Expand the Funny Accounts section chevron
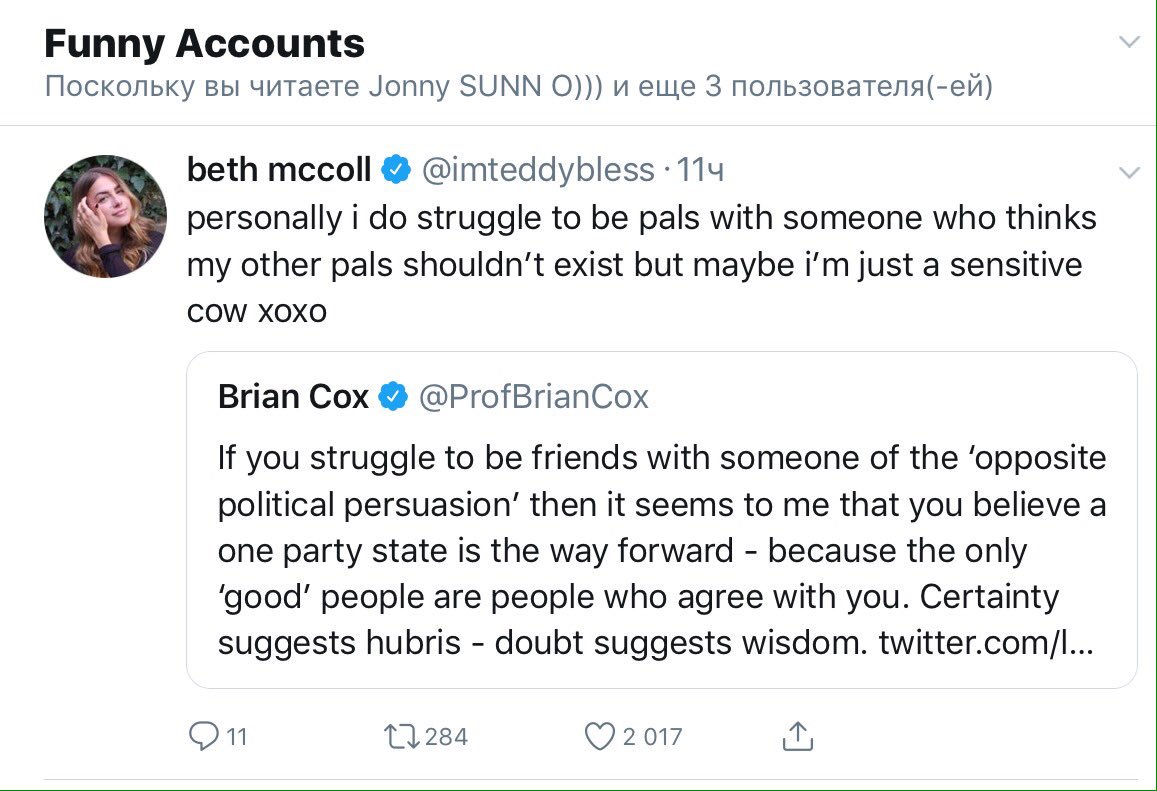The image size is (1157, 791). coord(1129,42)
